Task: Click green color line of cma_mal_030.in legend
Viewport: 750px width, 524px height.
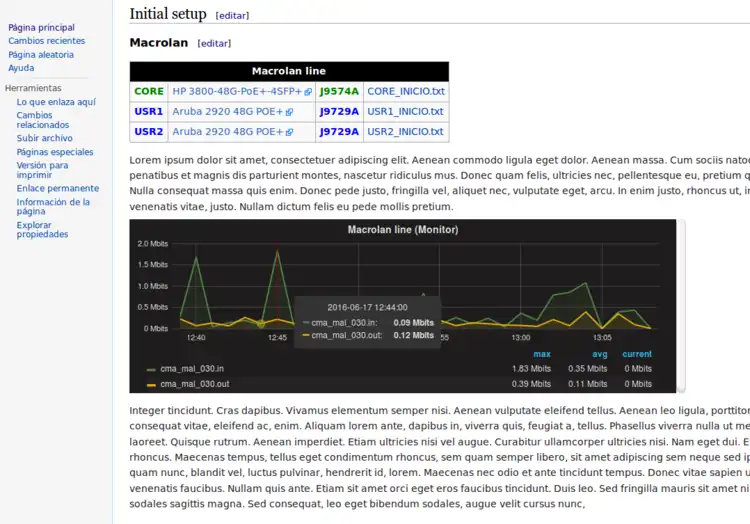Action: pyautogui.click(x=151, y=369)
